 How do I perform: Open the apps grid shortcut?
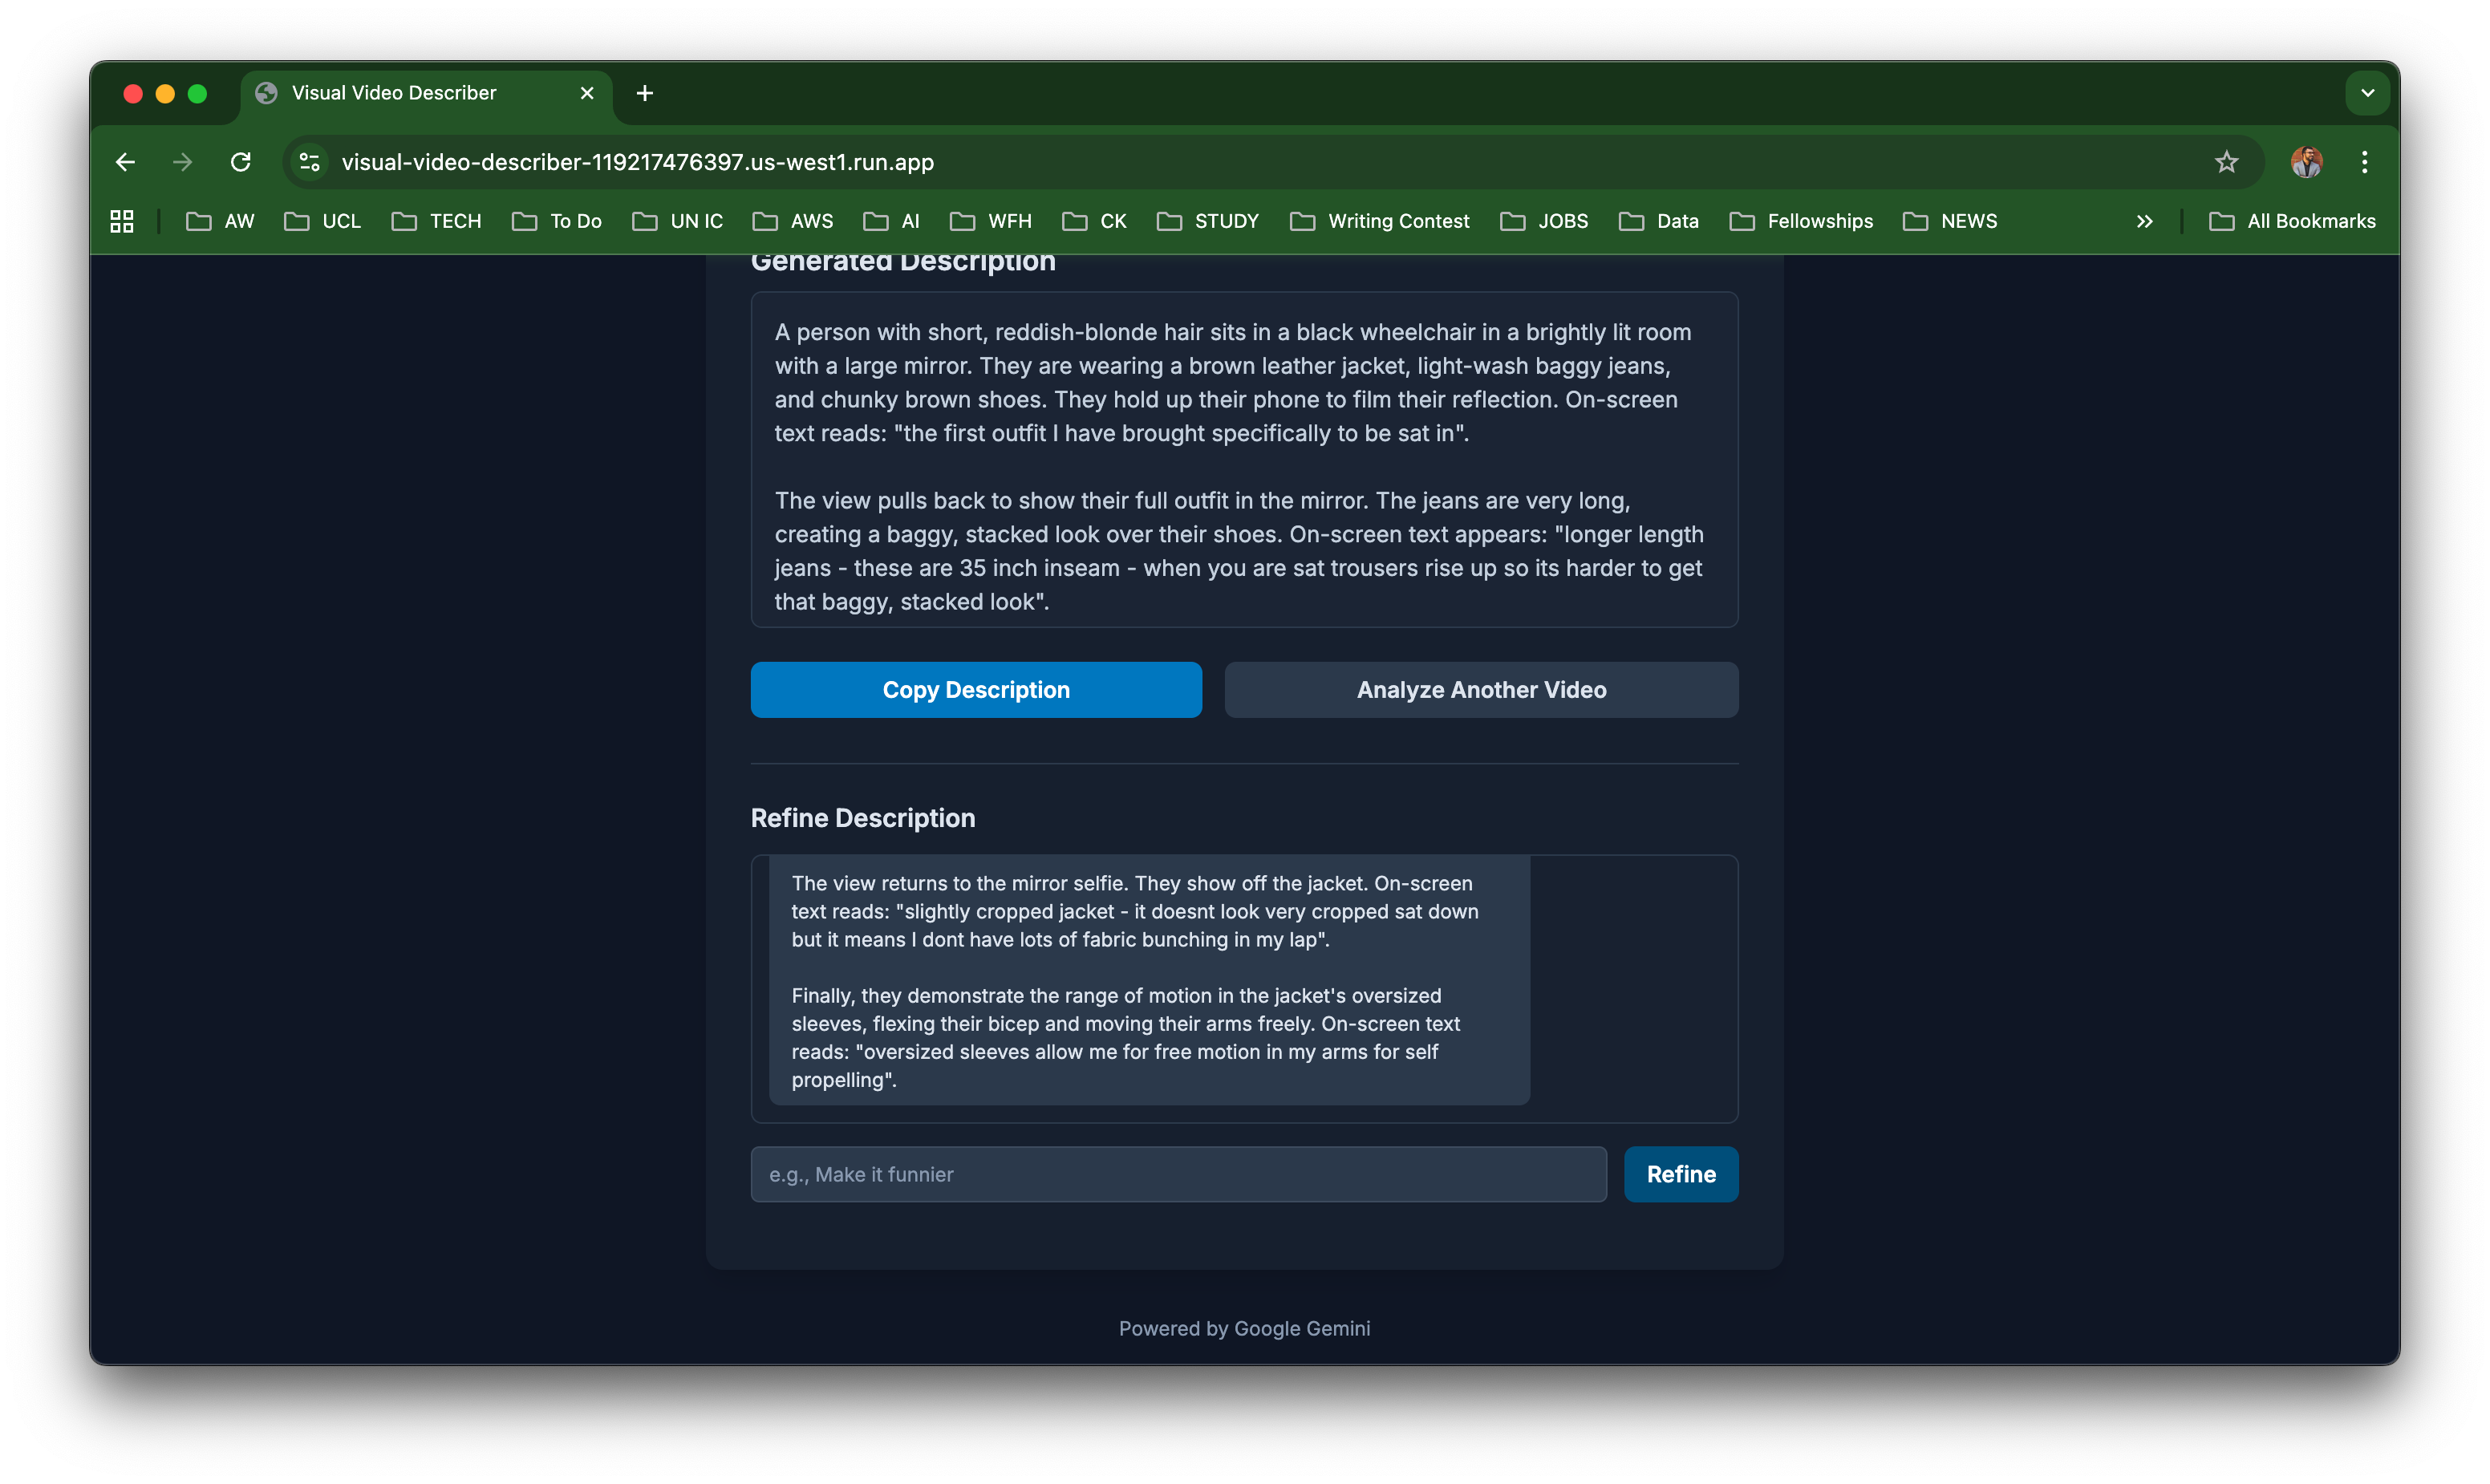point(122,221)
